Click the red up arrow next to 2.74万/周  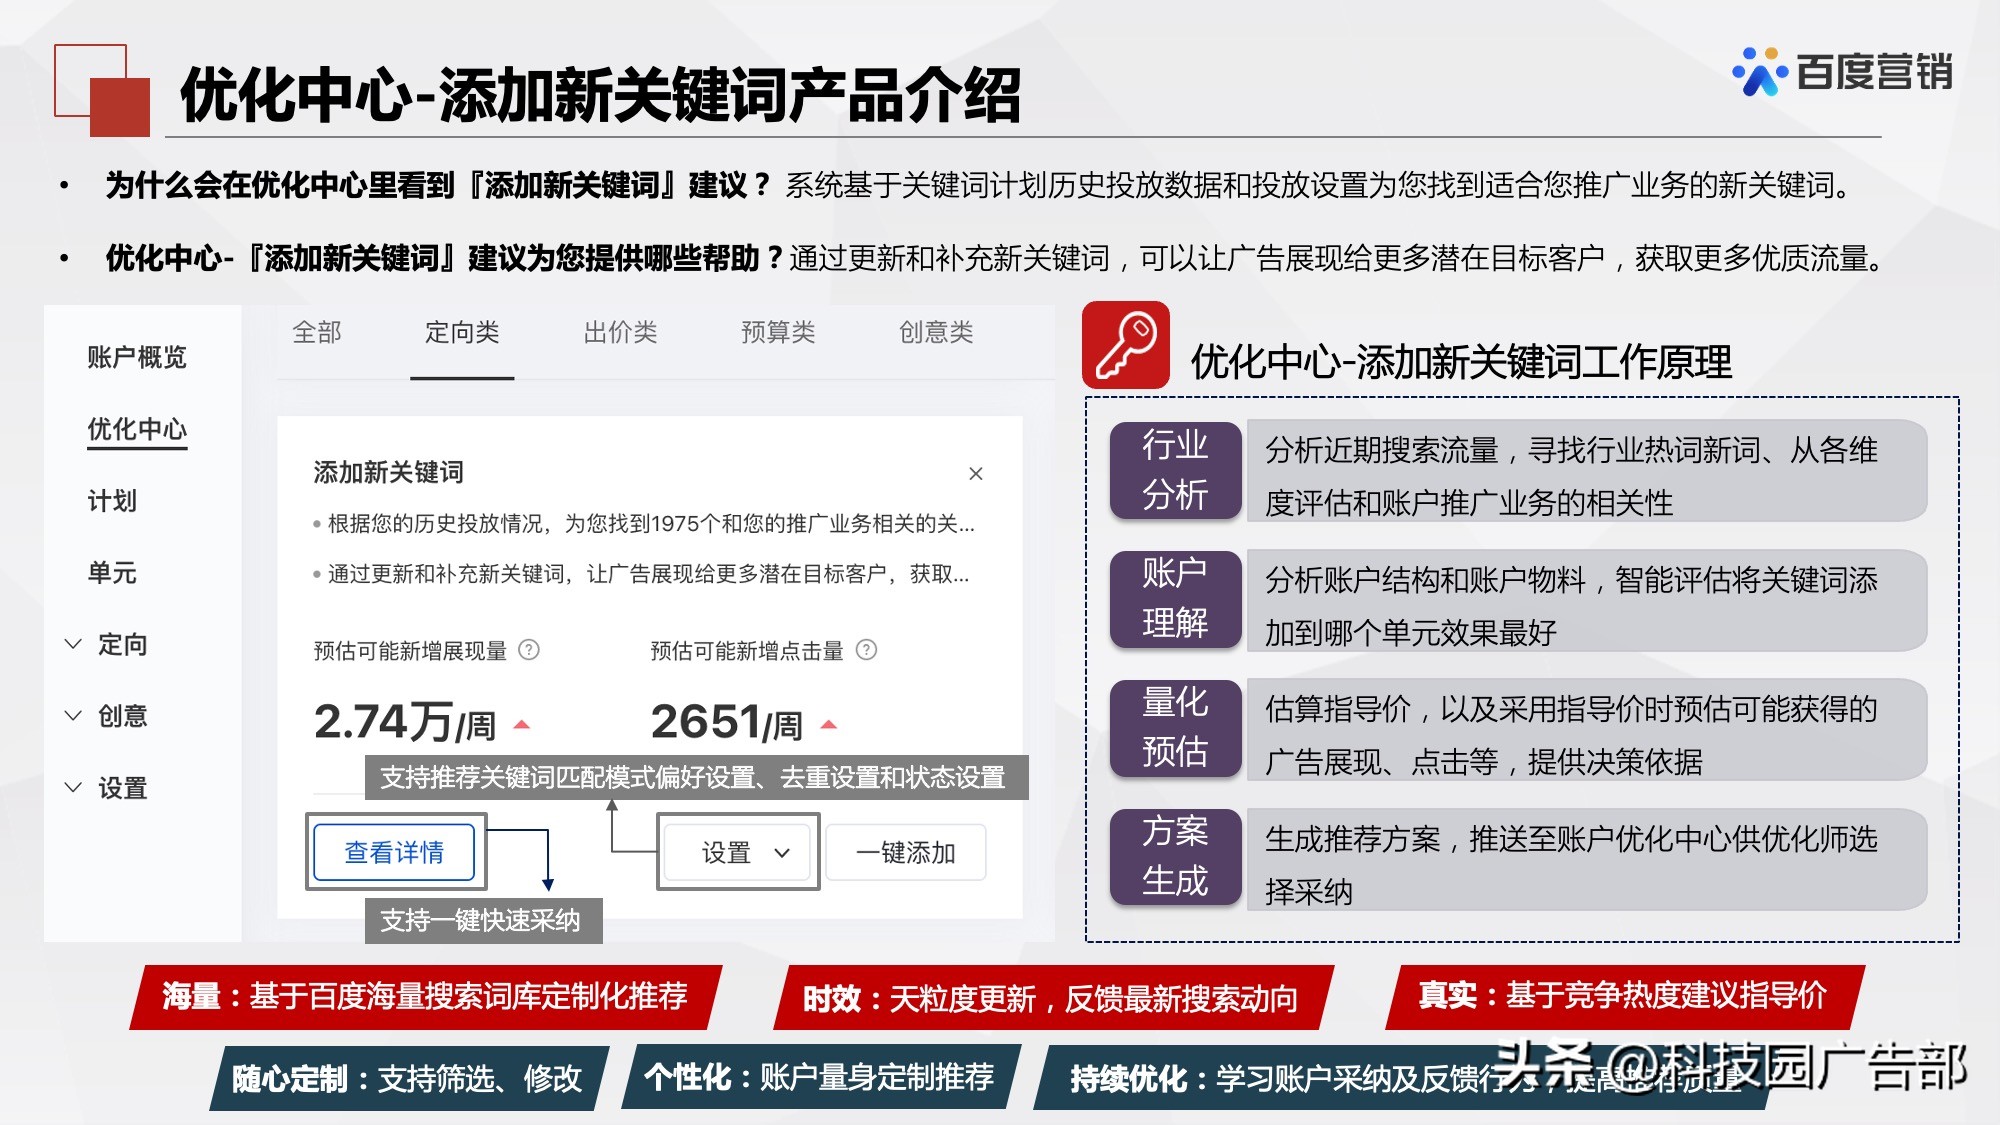coord(524,723)
